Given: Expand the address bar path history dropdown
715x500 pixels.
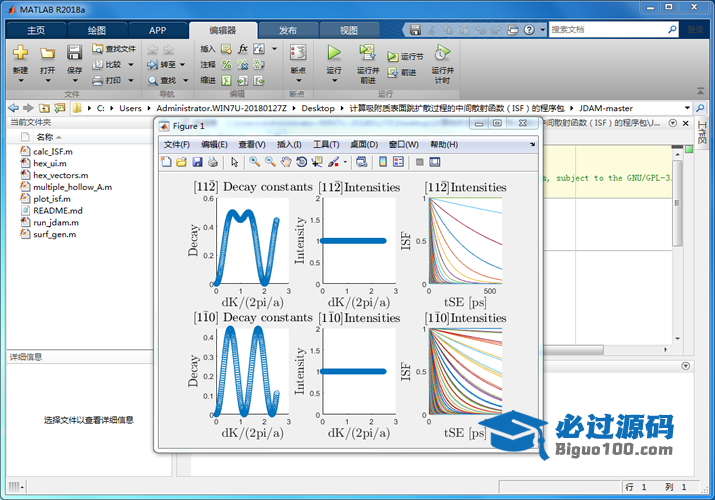Looking at the screenshot, I should coord(687,108).
